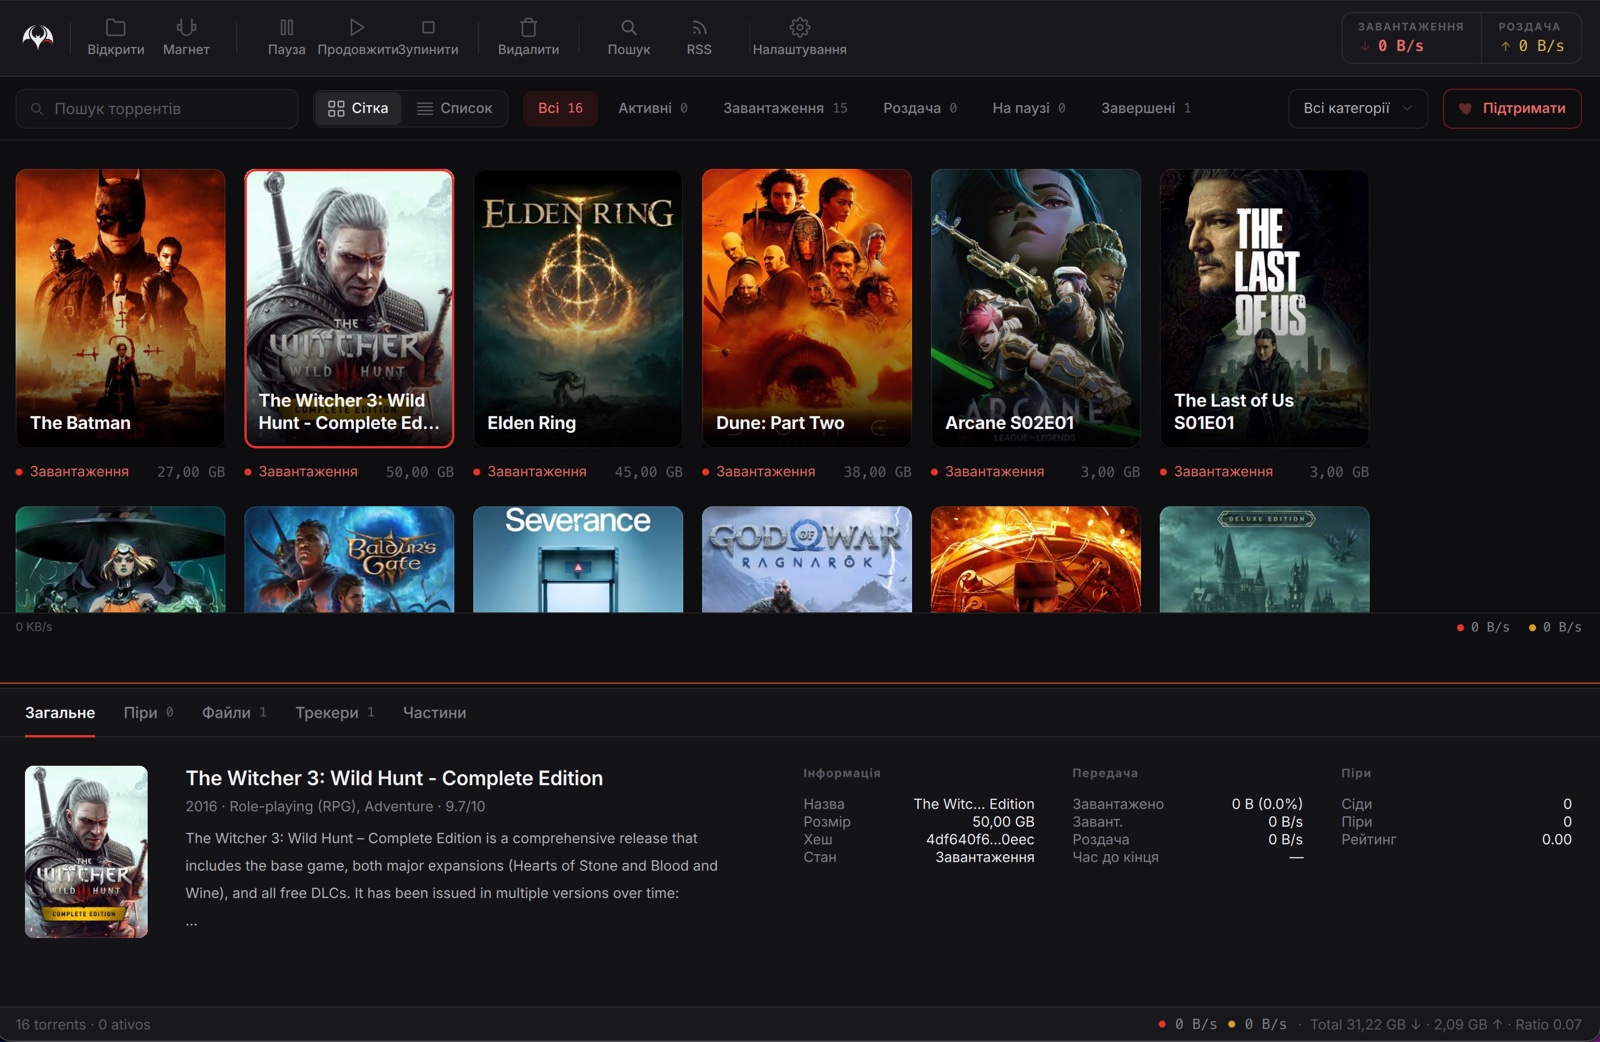The image size is (1600, 1042).
Task: Resume the torrent with Продовжити
Action: (356, 37)
